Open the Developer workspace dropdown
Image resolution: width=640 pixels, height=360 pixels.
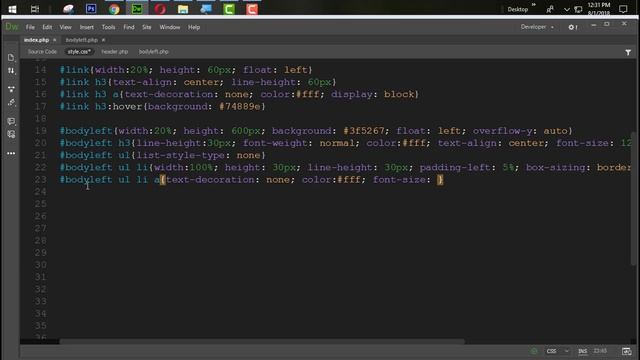537,27
